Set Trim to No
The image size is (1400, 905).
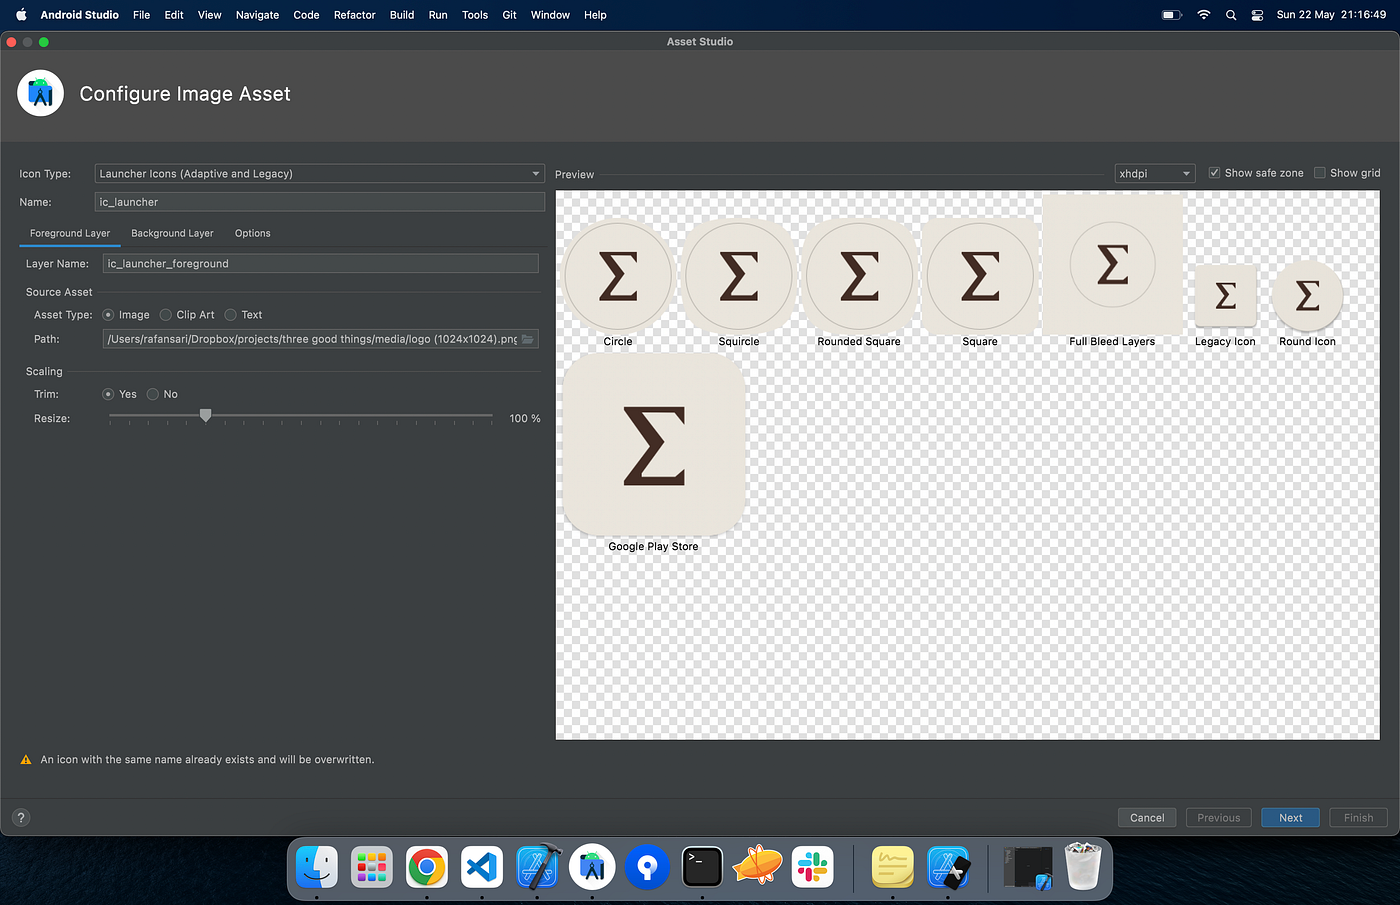[153, 394]
